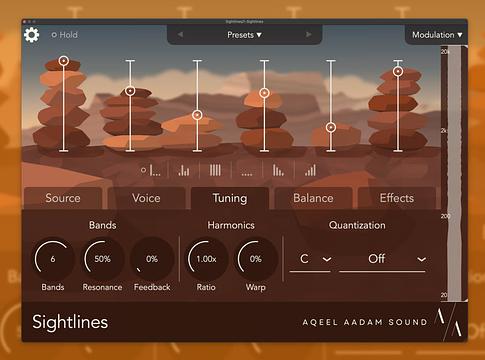
Task: Click the second rock stack's slider handle
Action: [x=130, y=91]
